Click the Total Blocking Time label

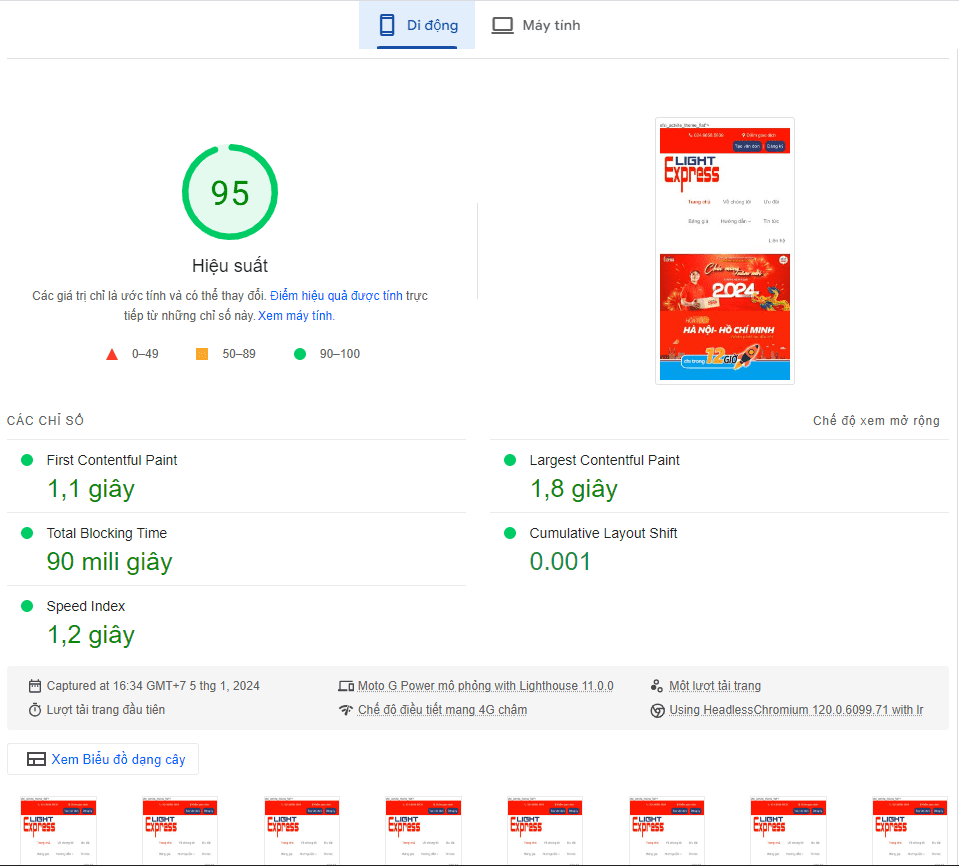[107, 533]
